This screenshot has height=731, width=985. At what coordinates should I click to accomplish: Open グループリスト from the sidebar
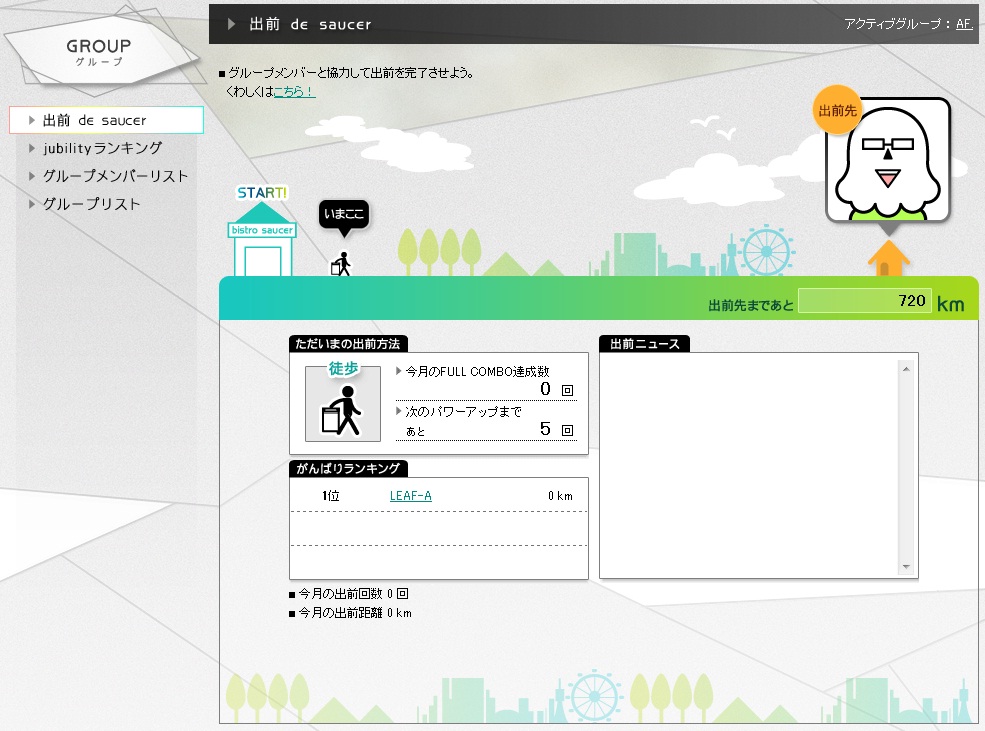pyautogui.click(x=91, y=204)
